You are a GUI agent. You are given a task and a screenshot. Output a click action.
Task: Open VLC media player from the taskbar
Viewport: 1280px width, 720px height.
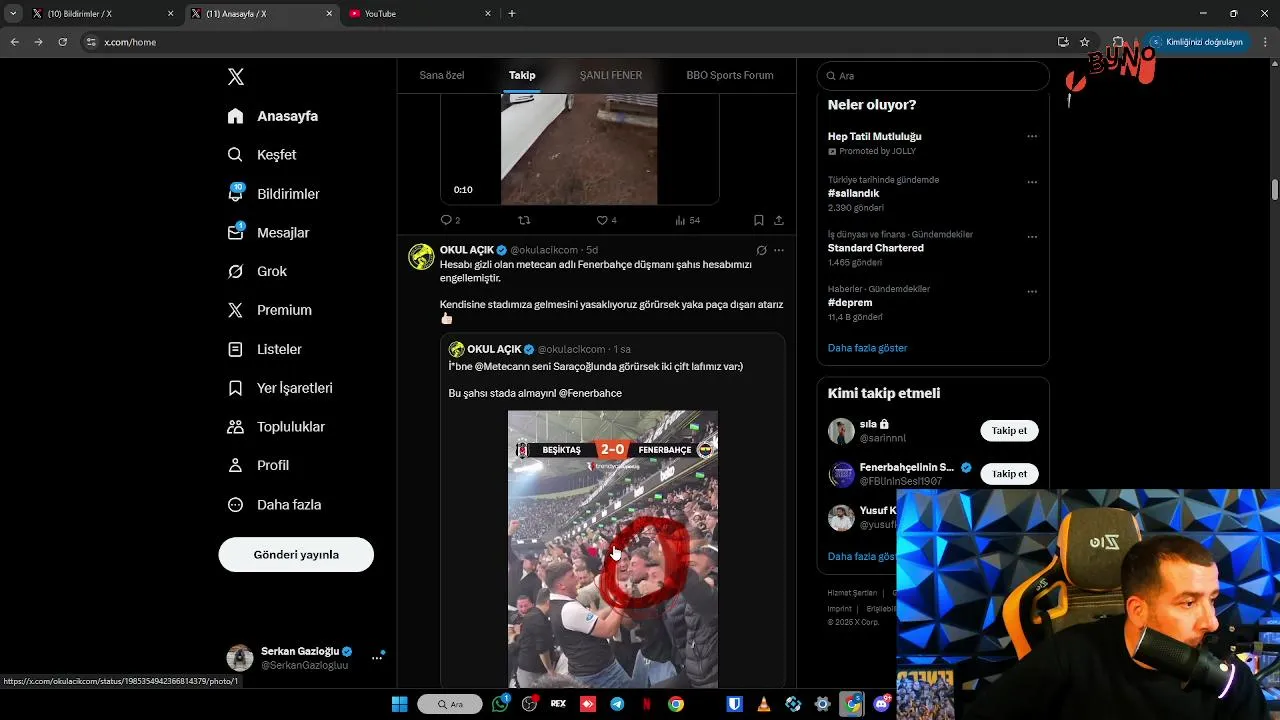pos(764,704)
